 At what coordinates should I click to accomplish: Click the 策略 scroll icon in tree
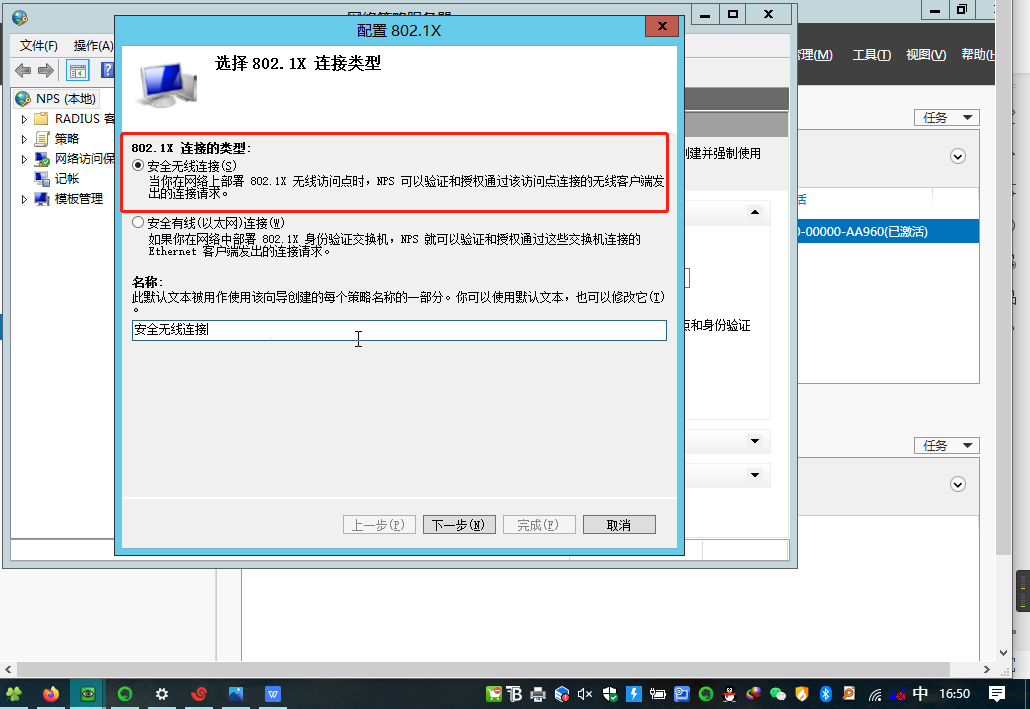coord(41,139)
